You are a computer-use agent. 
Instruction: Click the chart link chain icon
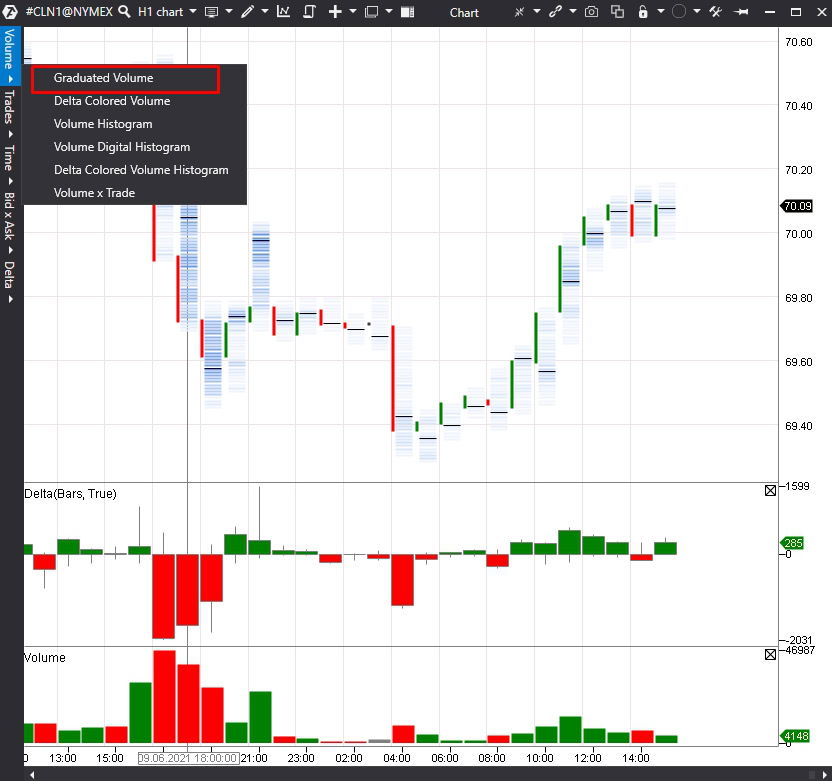point(555,12)
